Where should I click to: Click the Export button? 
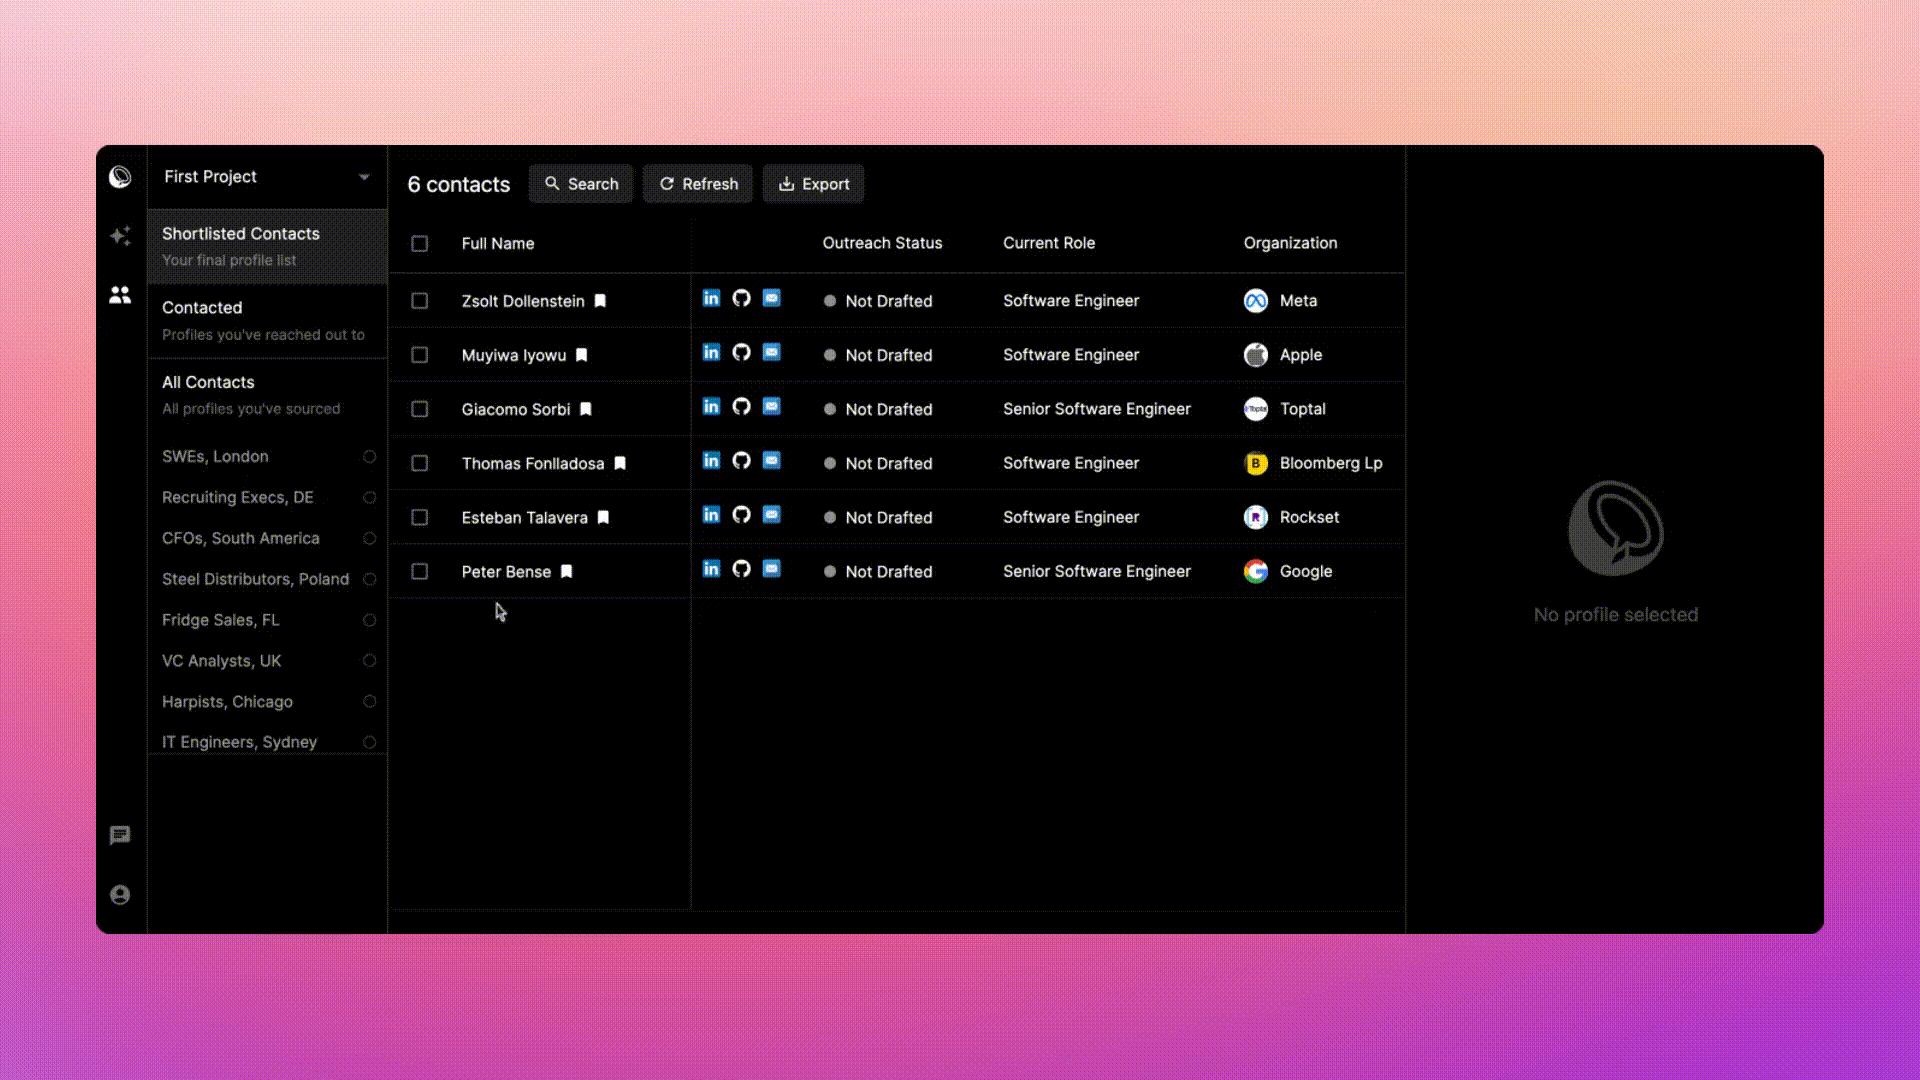coord(813,184)
